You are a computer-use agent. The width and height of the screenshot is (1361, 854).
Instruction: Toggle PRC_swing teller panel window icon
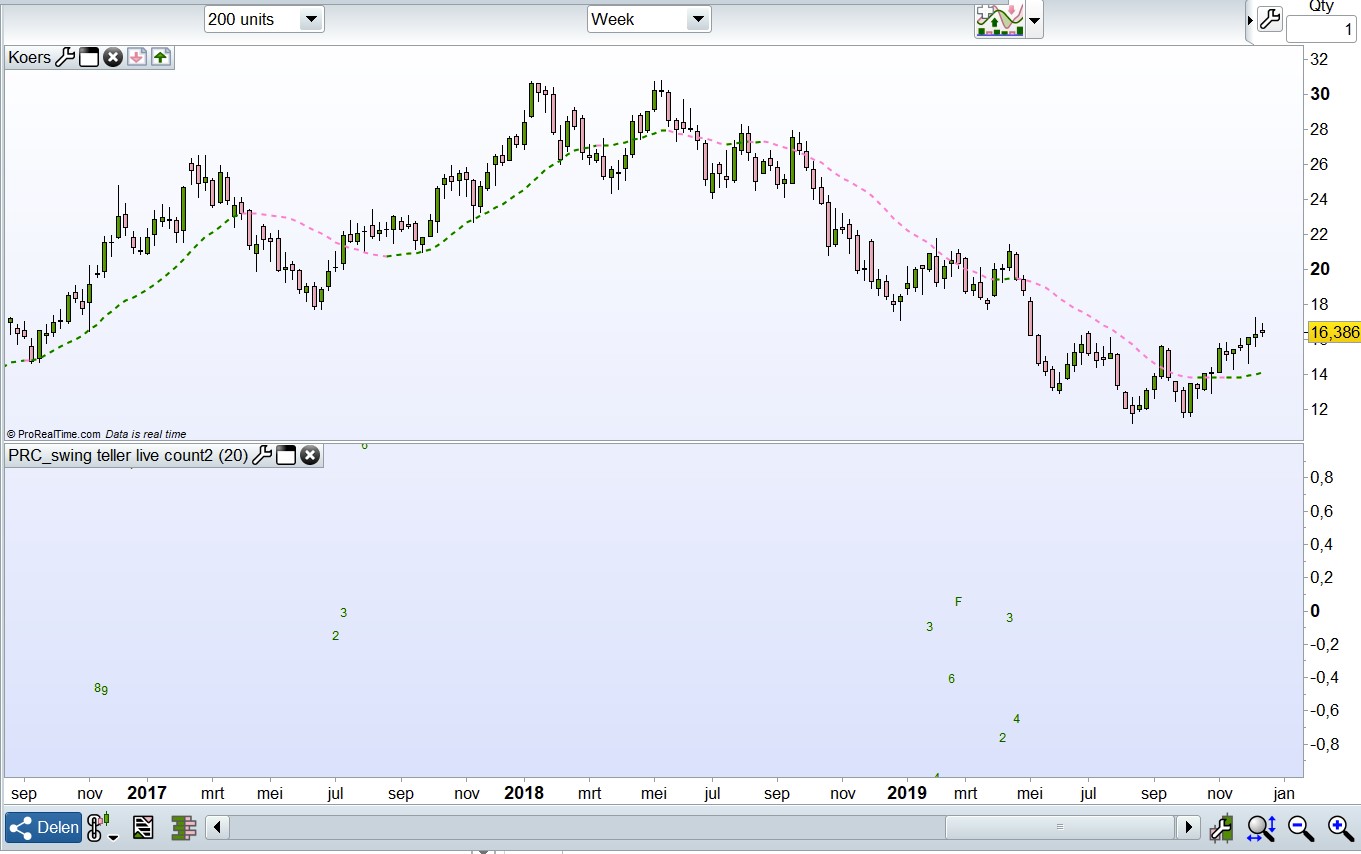pos(286,456)
